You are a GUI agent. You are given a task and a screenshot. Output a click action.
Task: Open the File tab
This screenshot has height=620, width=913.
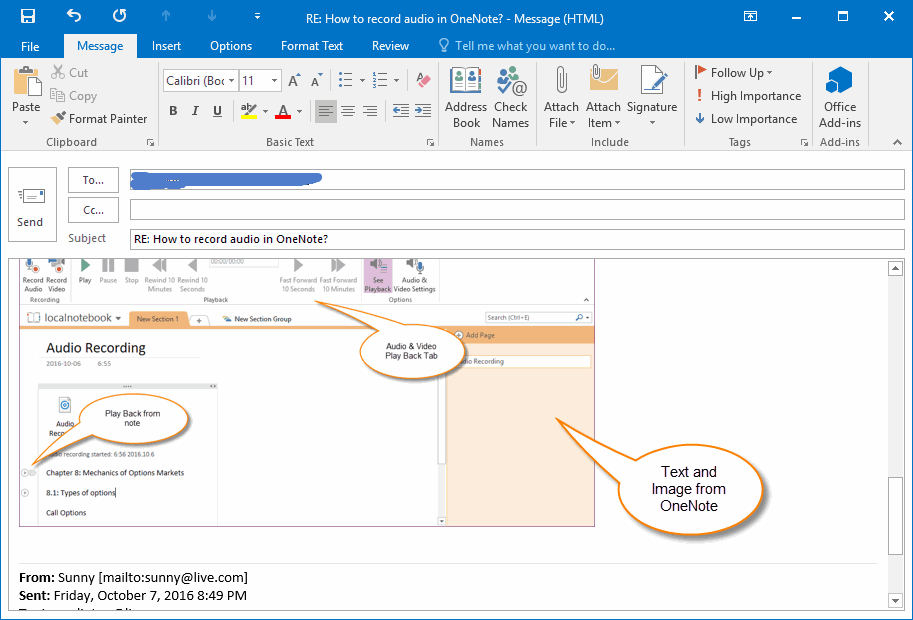(30, 46)
